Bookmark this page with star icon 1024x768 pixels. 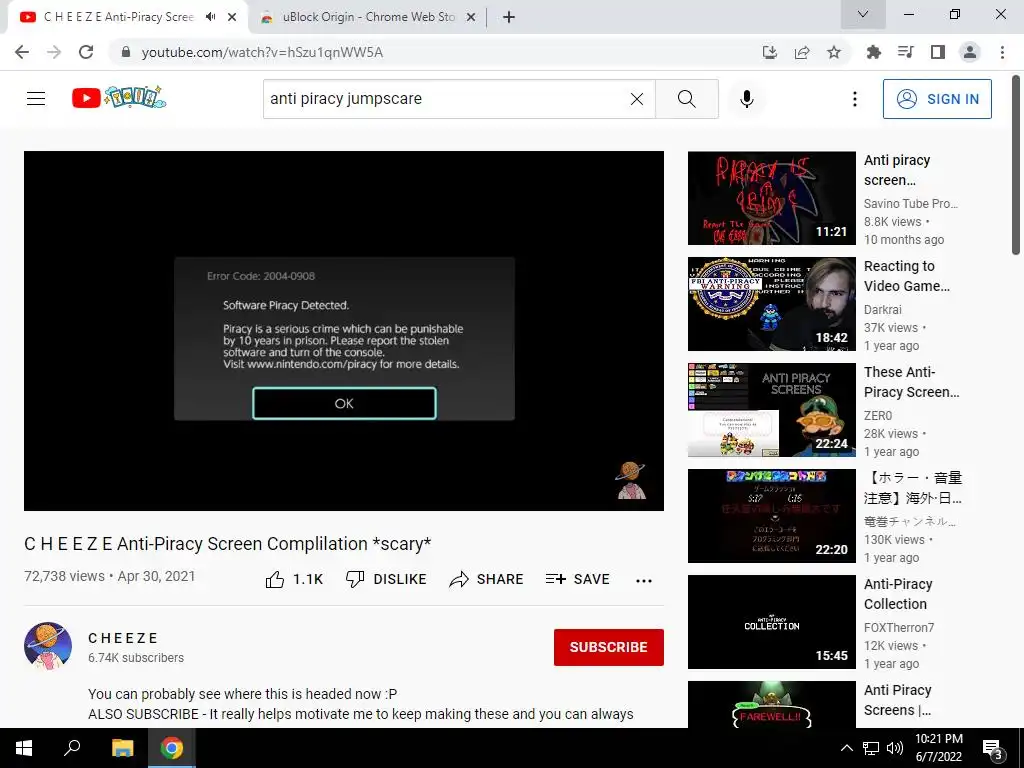click(834, 52)
